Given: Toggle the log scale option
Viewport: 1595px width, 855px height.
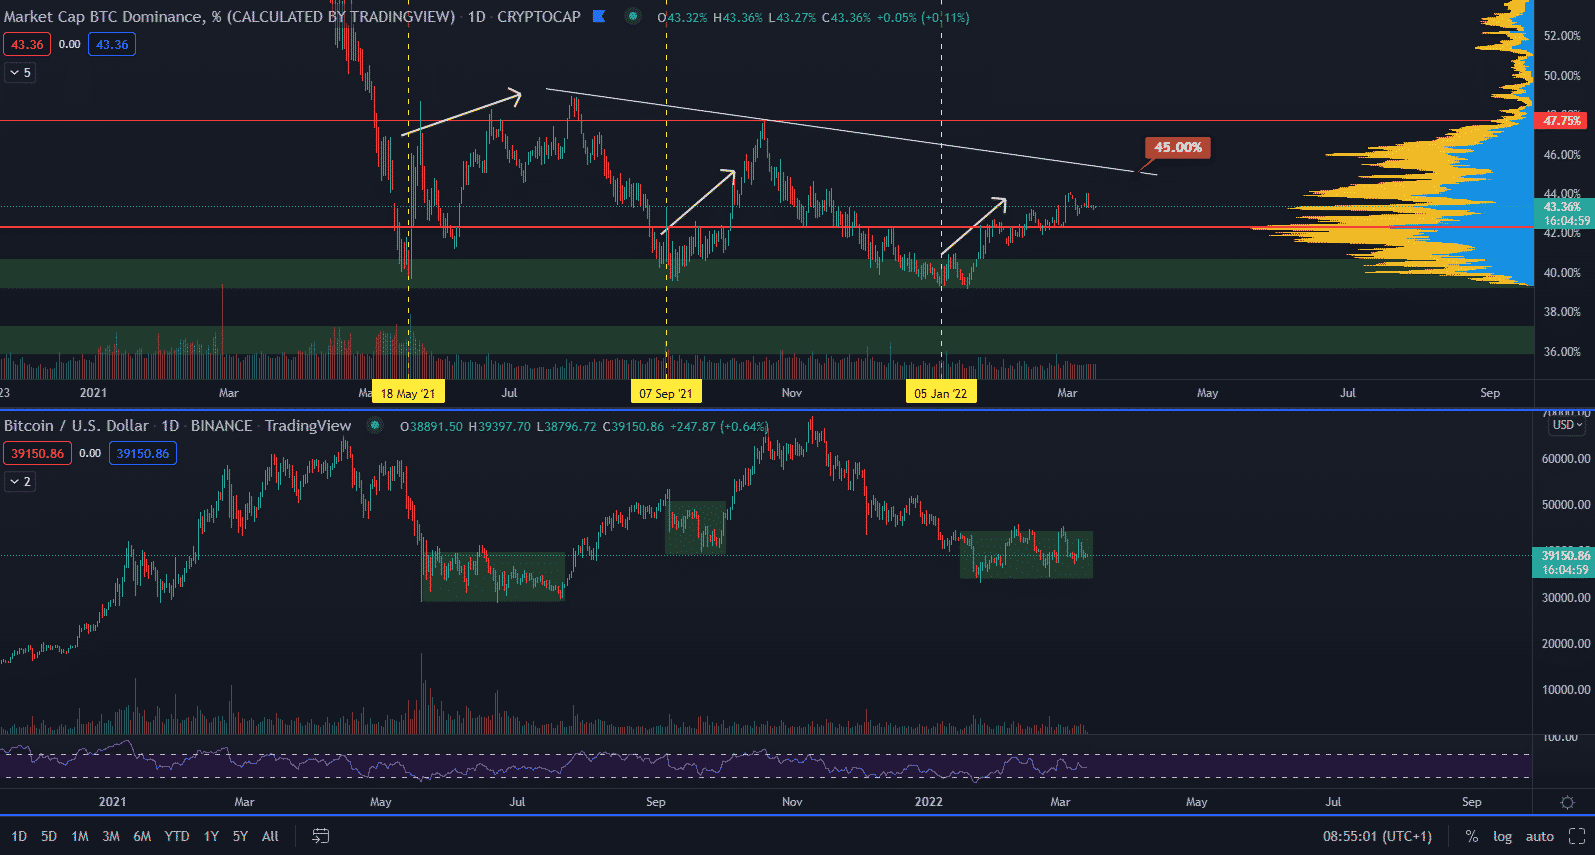Looking at the screenshot, I should (1502, 836).
